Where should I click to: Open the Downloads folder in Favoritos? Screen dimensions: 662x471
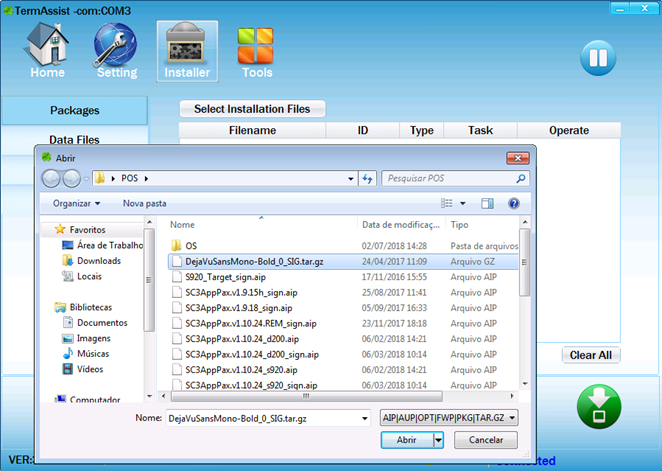[x=99, y=260]
